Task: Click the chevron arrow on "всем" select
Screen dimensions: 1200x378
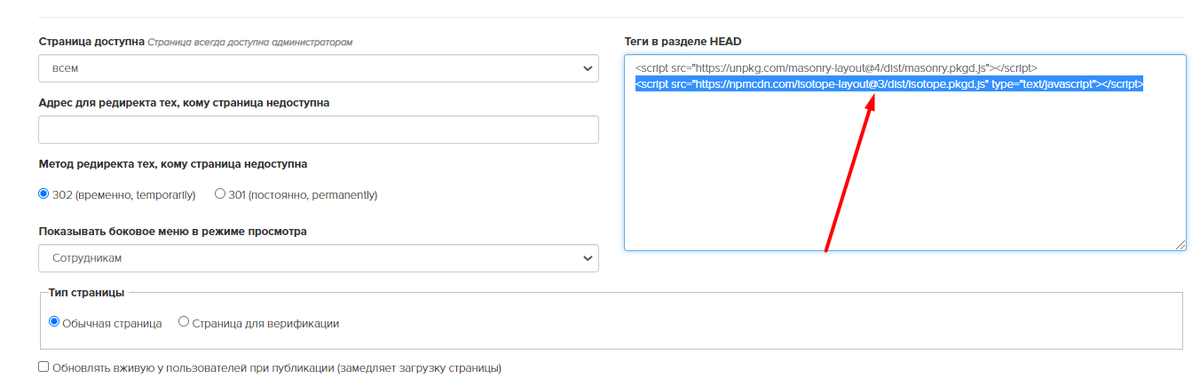Action: 587,69
